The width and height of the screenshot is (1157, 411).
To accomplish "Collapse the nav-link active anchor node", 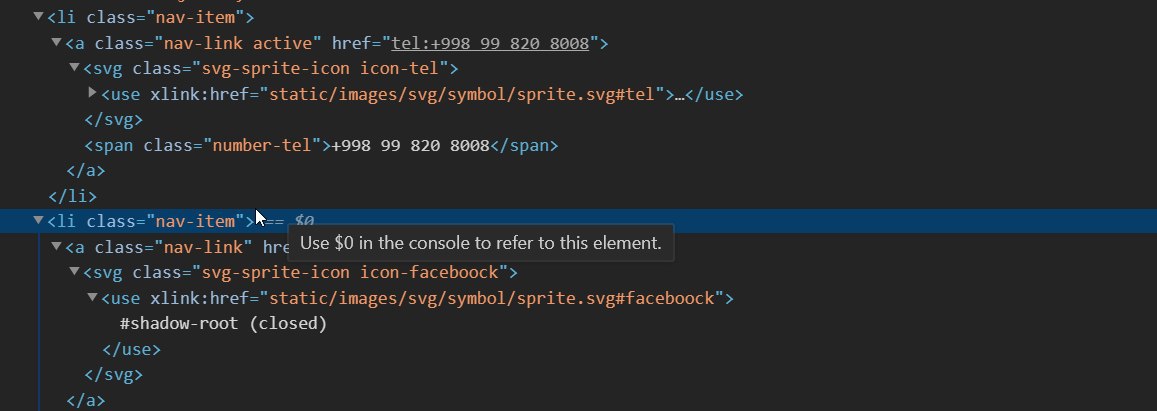I will pos(57,43).
